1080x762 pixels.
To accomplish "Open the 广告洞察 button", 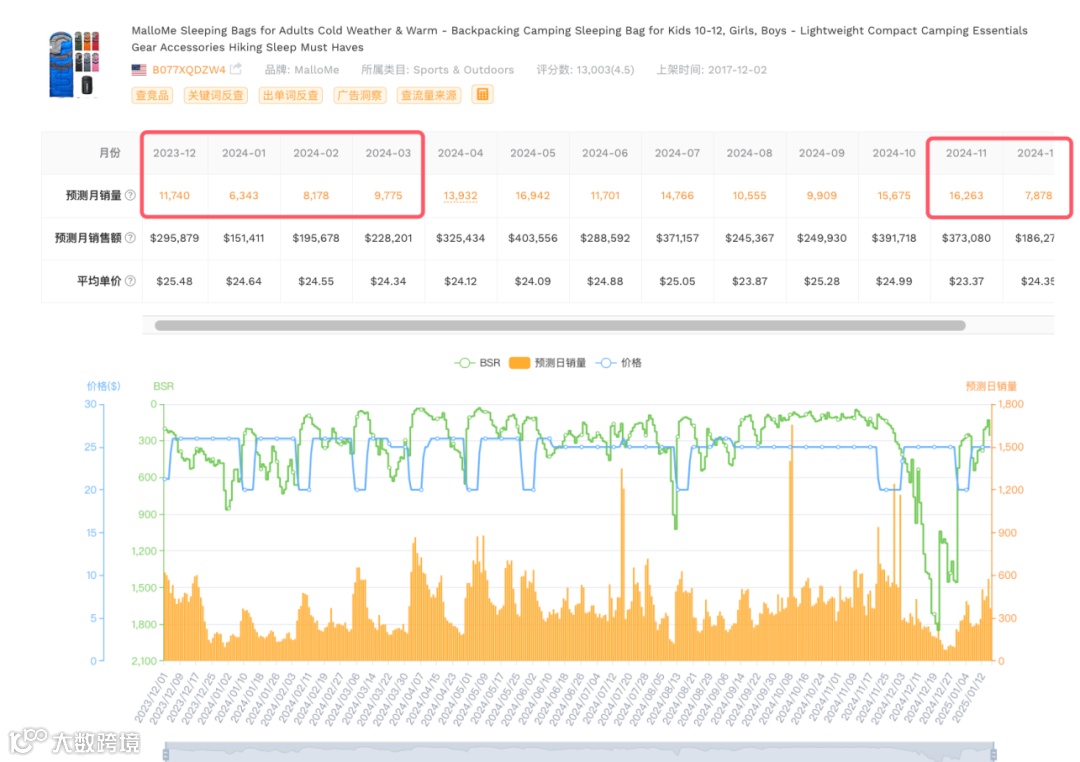I will pyautogui.click(x=360, y=95).
